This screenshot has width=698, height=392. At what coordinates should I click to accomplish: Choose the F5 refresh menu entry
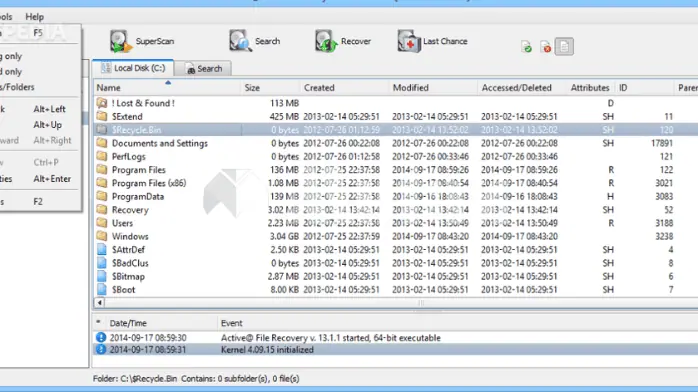click(x=39, y=33)
